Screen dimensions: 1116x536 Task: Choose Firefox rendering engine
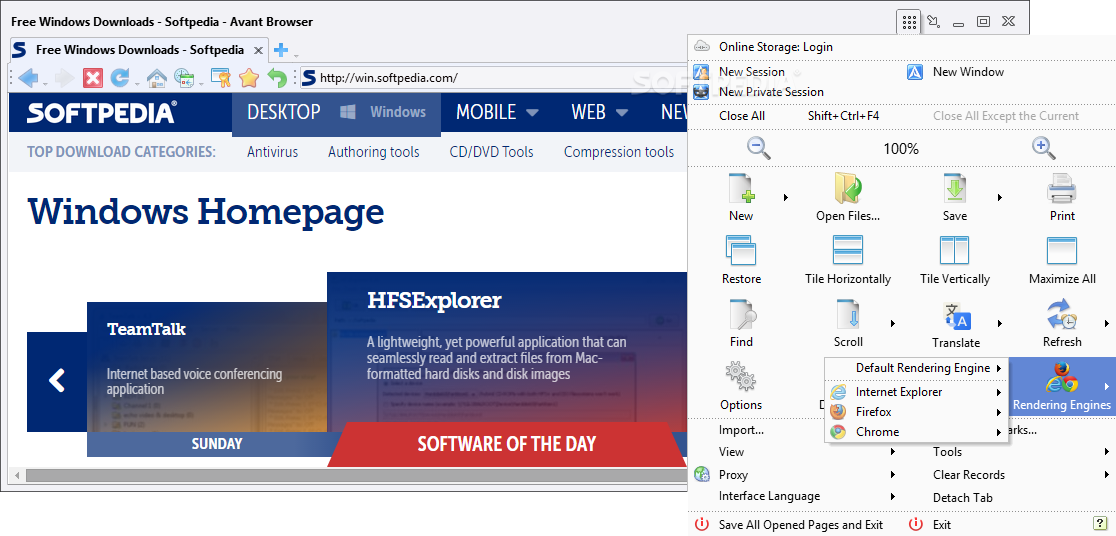tap(916, 412)
